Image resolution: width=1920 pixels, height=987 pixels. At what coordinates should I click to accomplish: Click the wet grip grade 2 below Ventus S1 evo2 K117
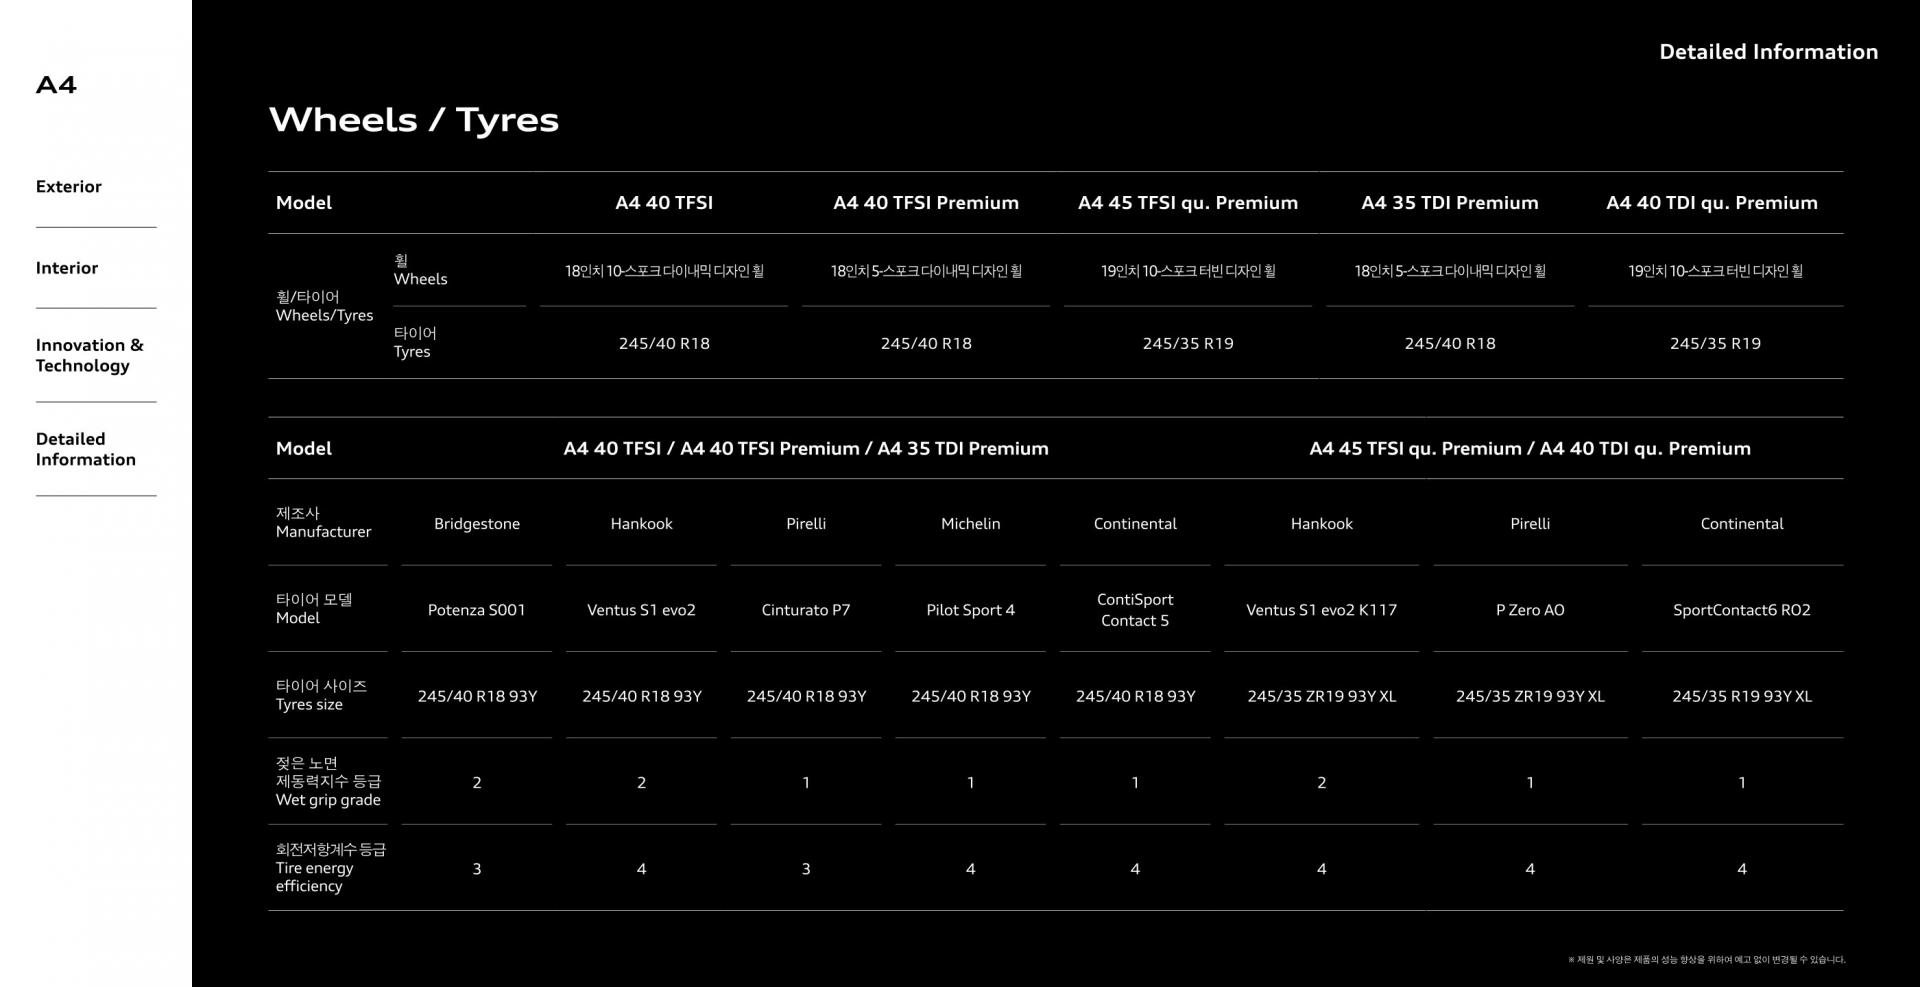tap(1321, 783)
